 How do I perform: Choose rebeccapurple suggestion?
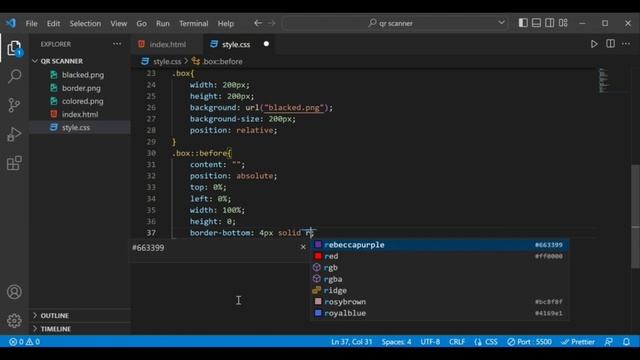click(439, 244)
